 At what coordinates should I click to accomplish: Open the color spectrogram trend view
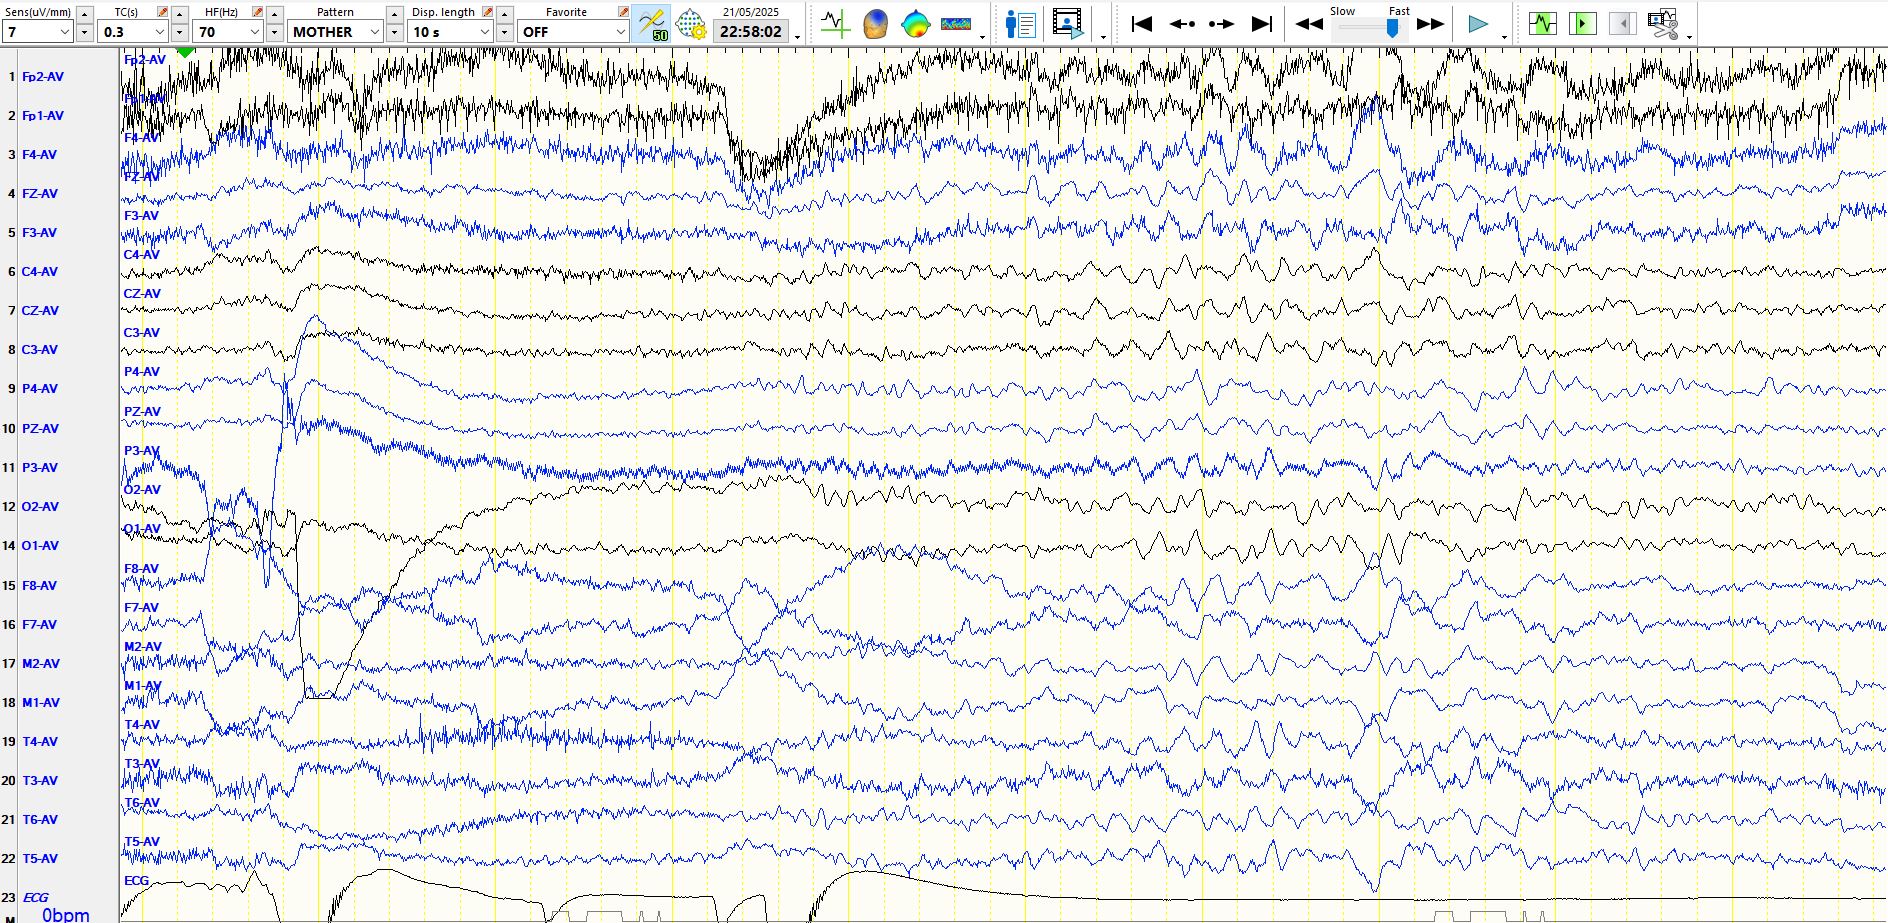tap(956, 24)
